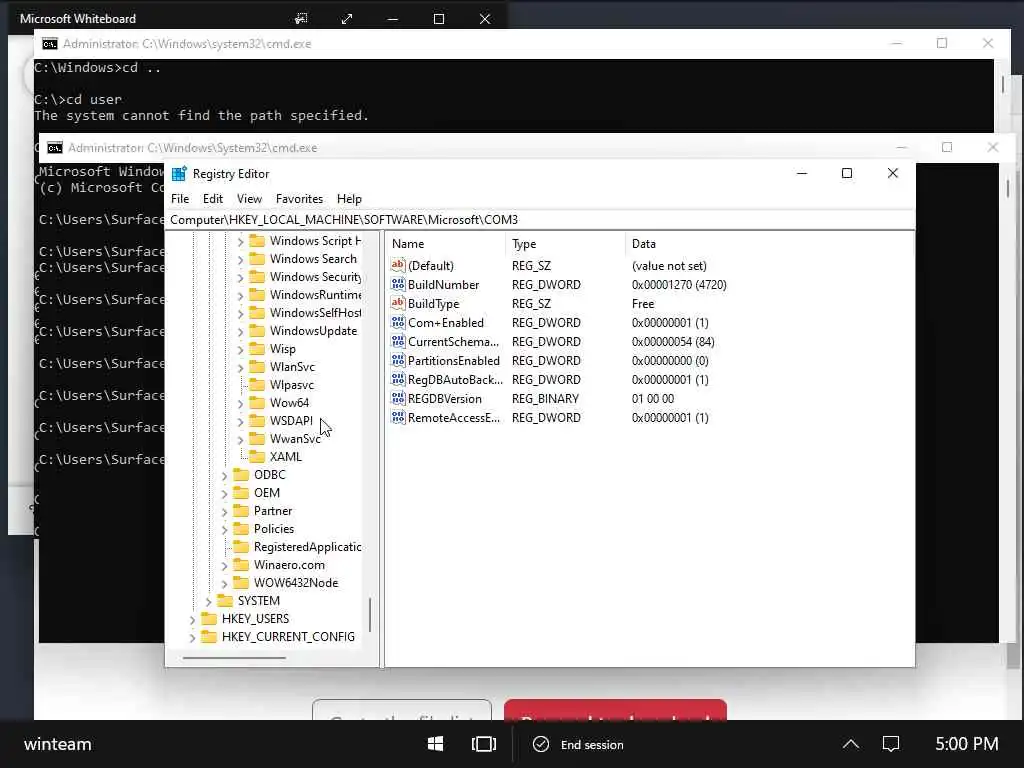Open the Favorites menu

click(x=299, y=199)
